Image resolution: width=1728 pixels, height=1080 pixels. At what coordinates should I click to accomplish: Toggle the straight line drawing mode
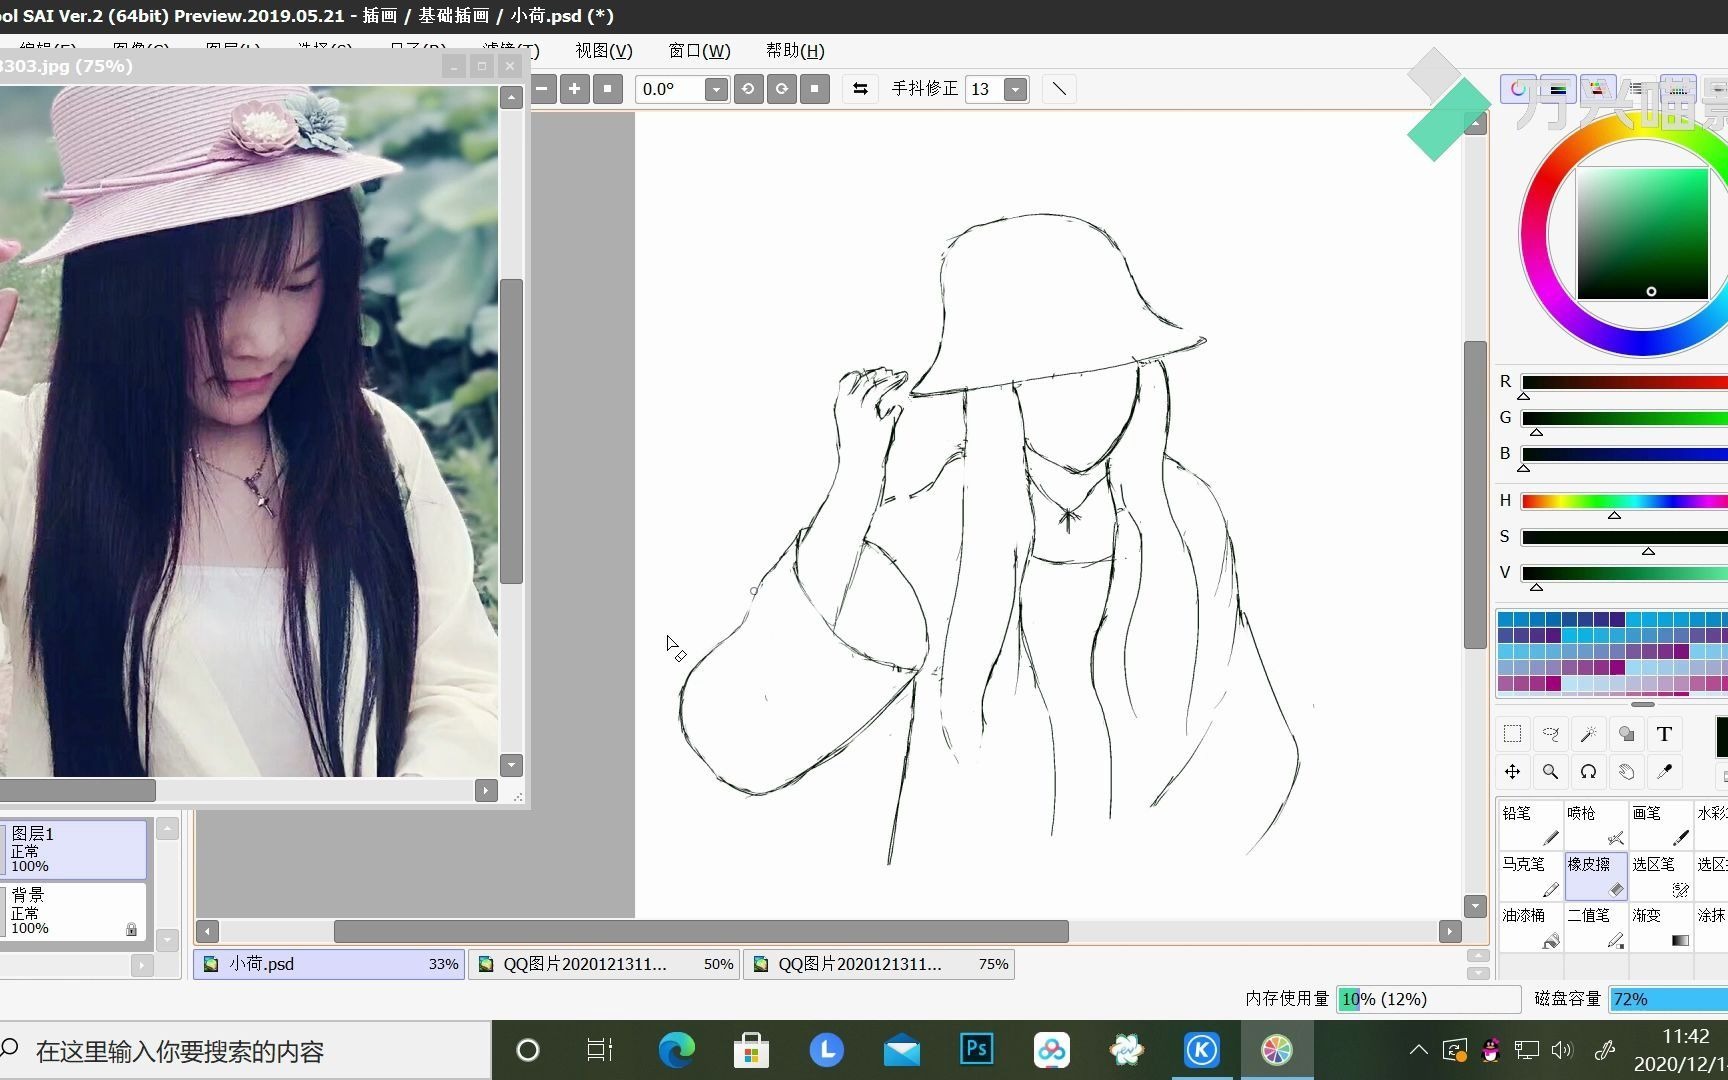[x=1059, y=89]
